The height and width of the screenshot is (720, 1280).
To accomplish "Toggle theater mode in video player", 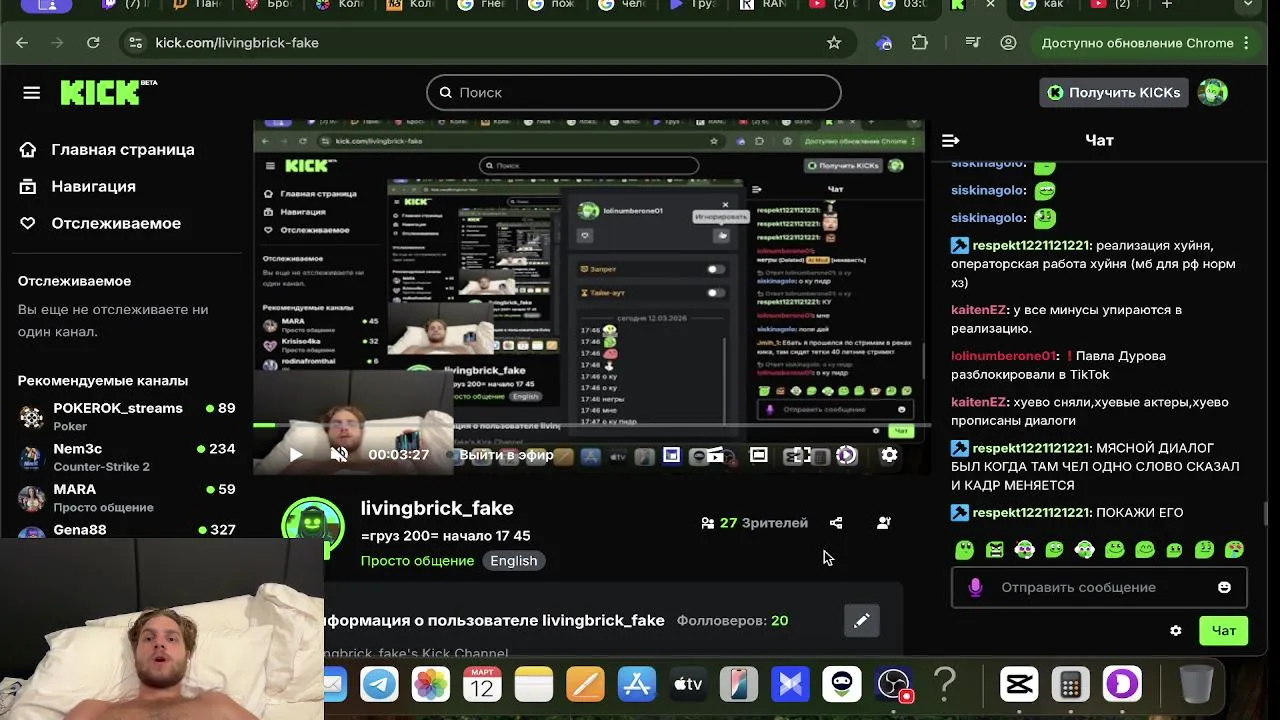I will (759, 455).
